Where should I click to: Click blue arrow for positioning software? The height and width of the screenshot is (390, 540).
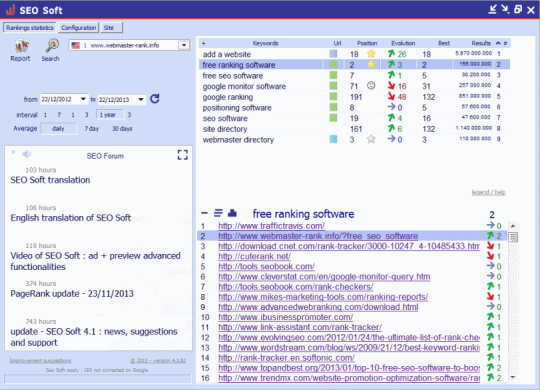click(x=391, y=107)
